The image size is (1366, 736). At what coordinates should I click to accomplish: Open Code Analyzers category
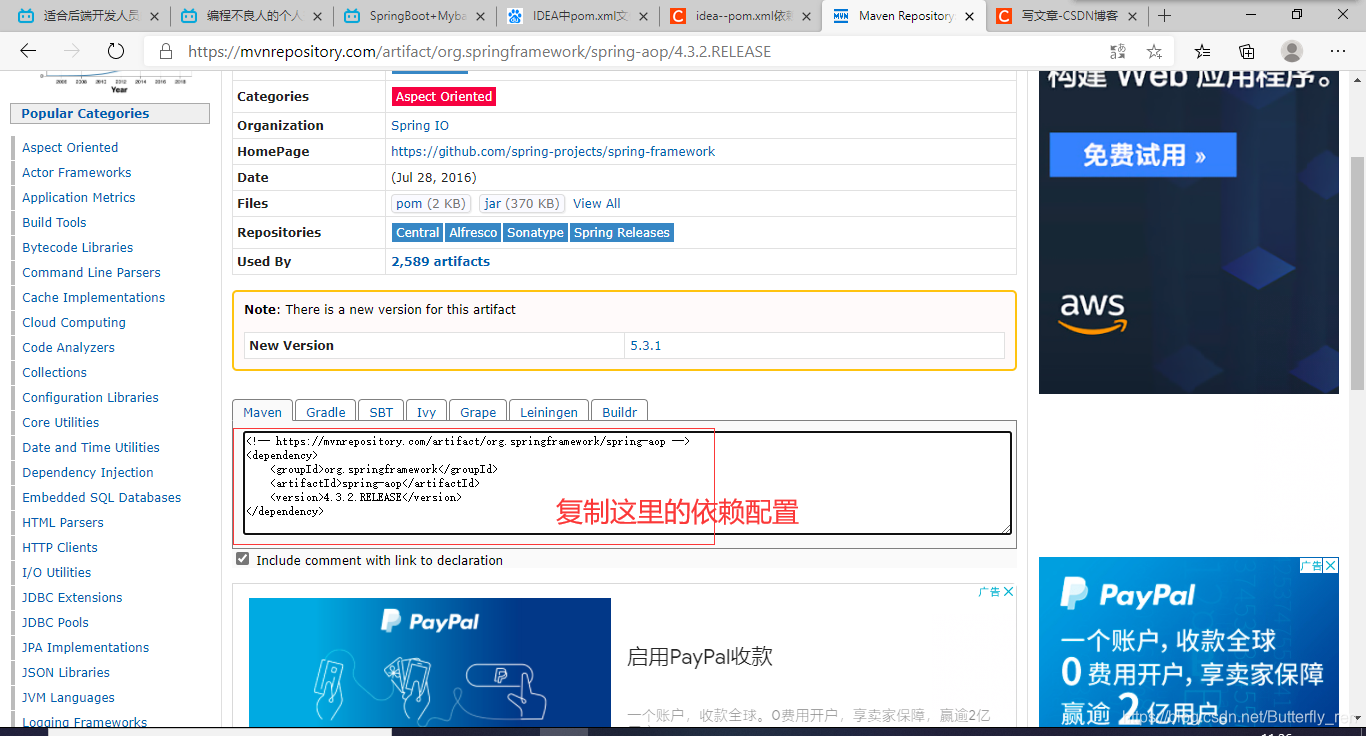pyautogui.click(x=69, y=347)
